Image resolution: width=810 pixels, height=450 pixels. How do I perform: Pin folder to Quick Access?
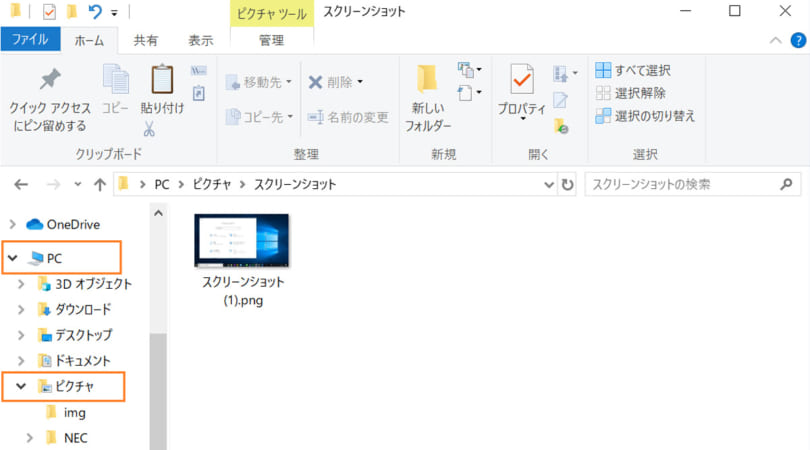50,99
